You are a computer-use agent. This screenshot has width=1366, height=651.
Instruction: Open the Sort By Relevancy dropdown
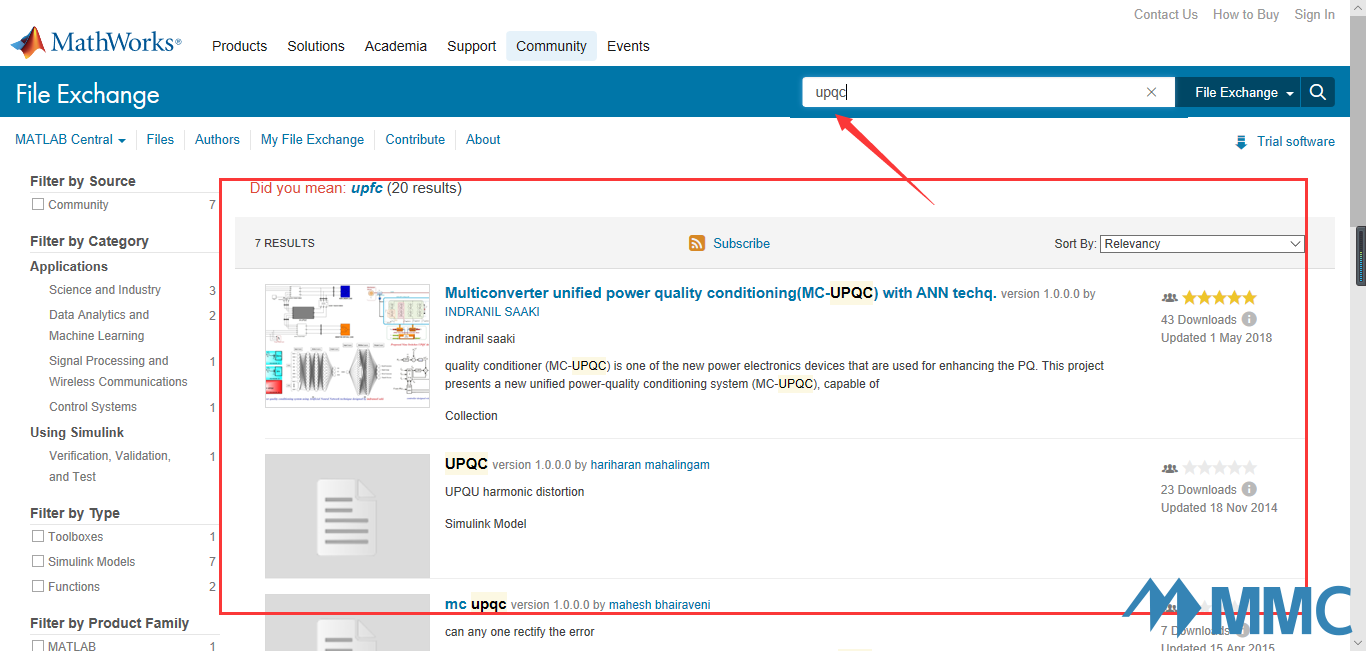pyautogui.click(x=1202, y=244)
